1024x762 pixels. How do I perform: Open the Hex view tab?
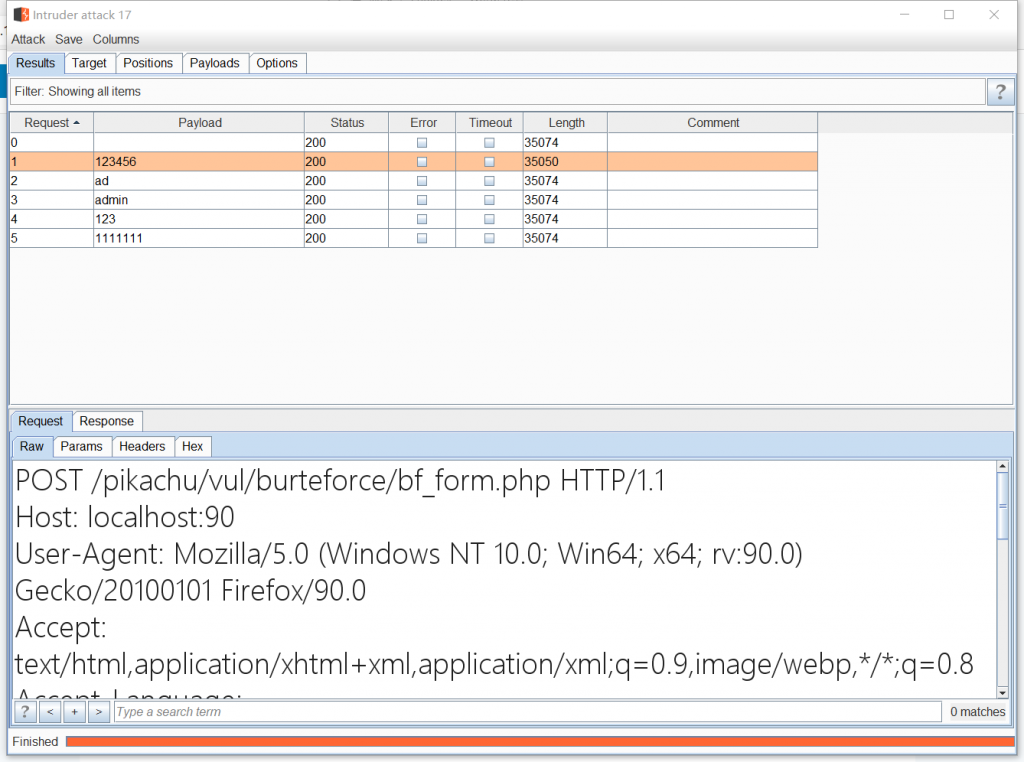click(x=192, y=446)
